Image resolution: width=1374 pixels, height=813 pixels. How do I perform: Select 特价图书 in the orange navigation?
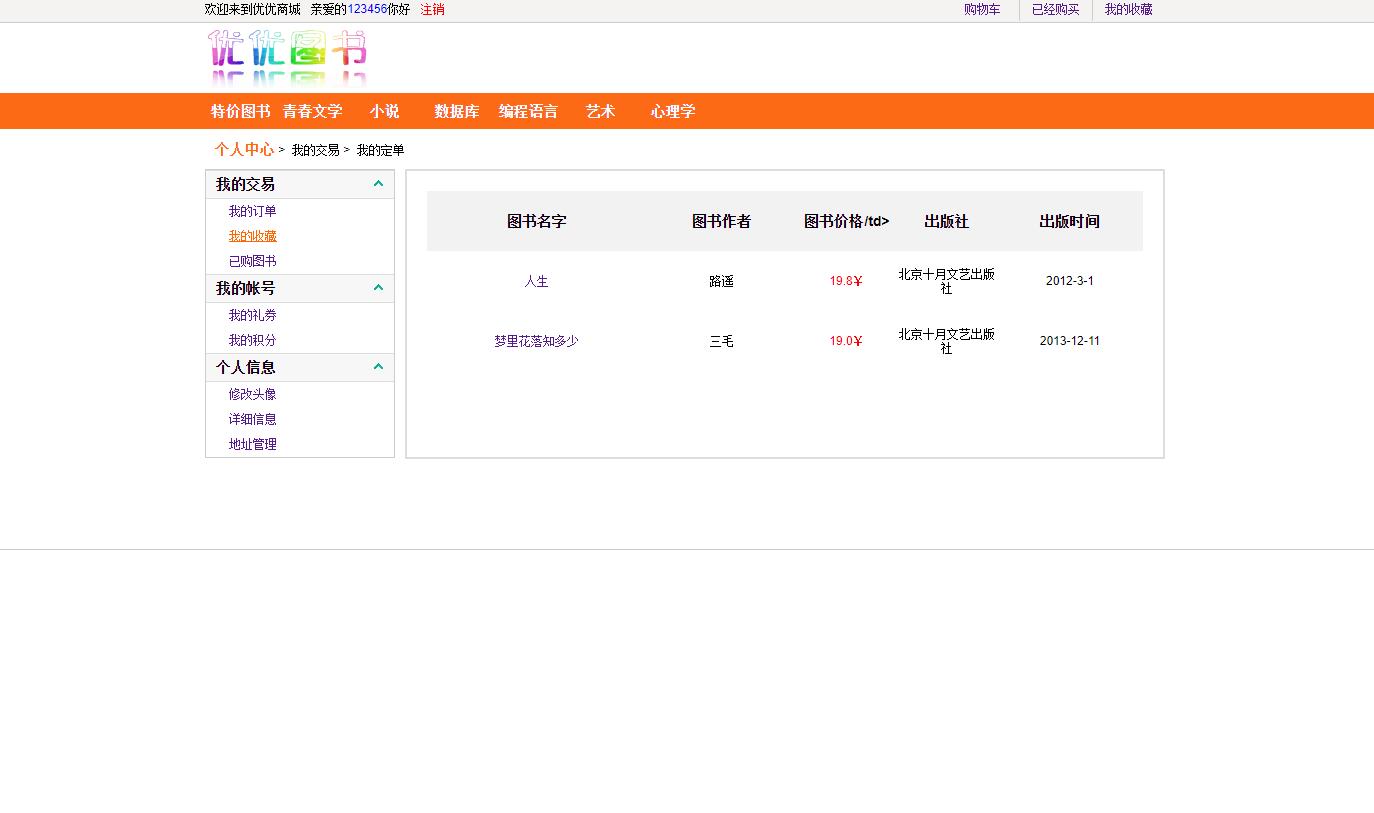click(240, 111)
